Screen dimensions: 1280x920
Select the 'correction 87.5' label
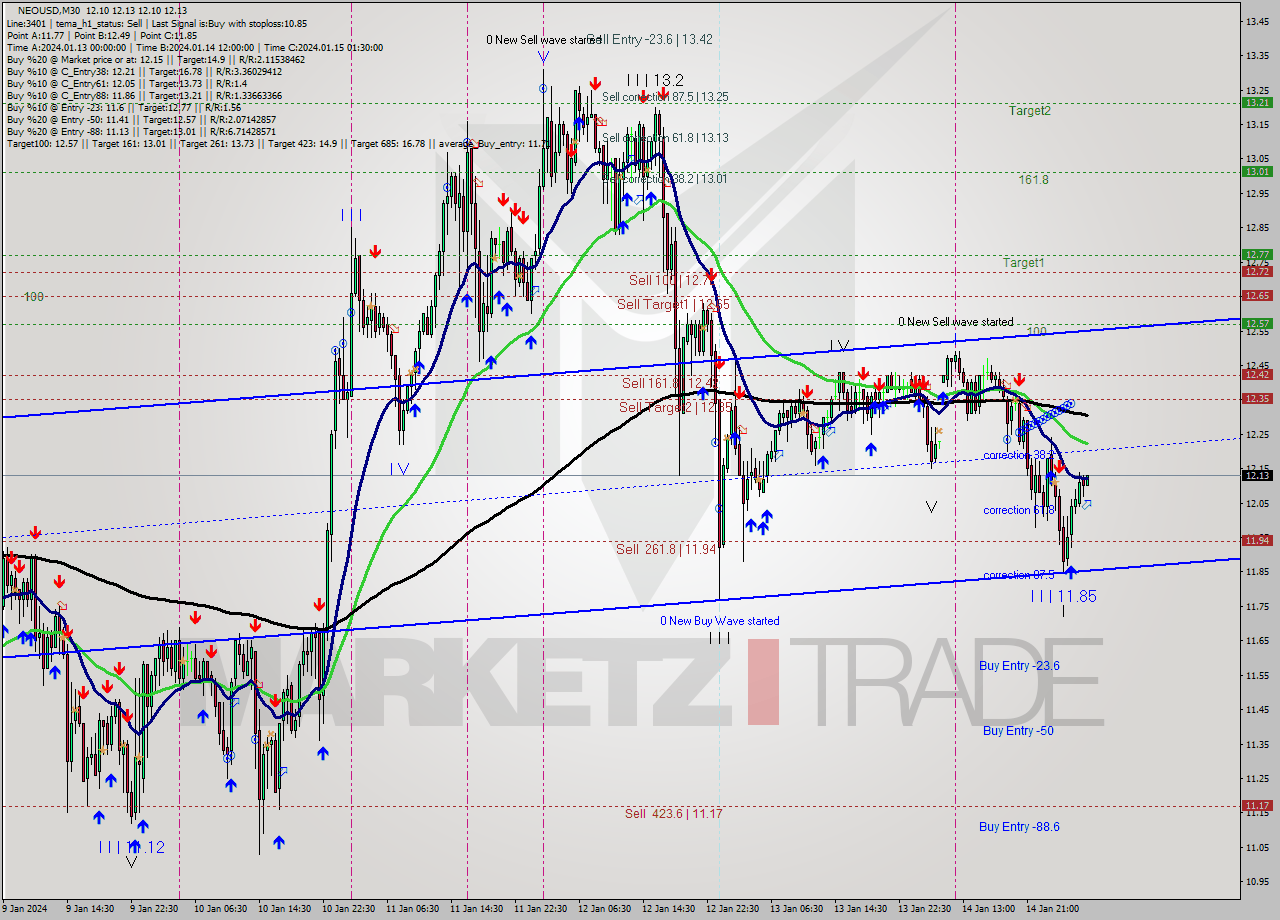[1020, 575]
